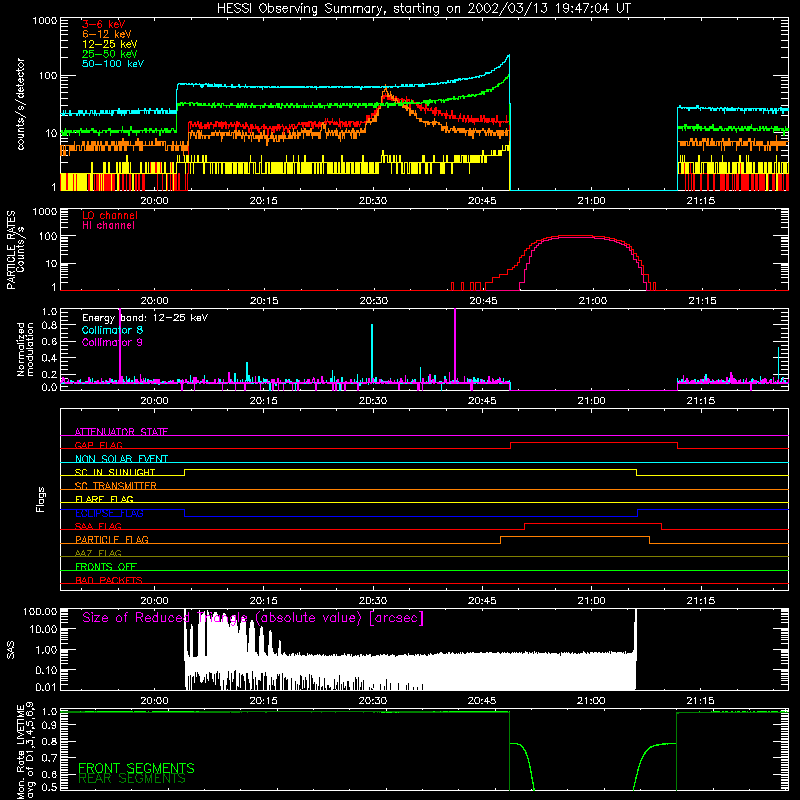800x800 pixels.
Task: Click the Size of Reduced Triangle label
Action: 253,618
